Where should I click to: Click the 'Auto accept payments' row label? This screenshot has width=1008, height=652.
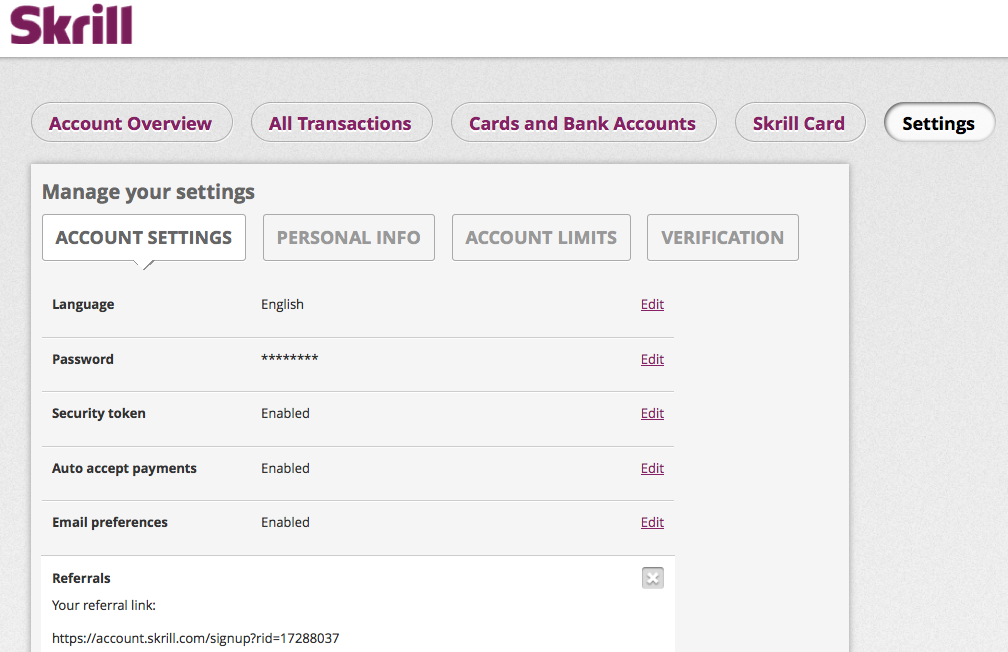click(124, 469)
